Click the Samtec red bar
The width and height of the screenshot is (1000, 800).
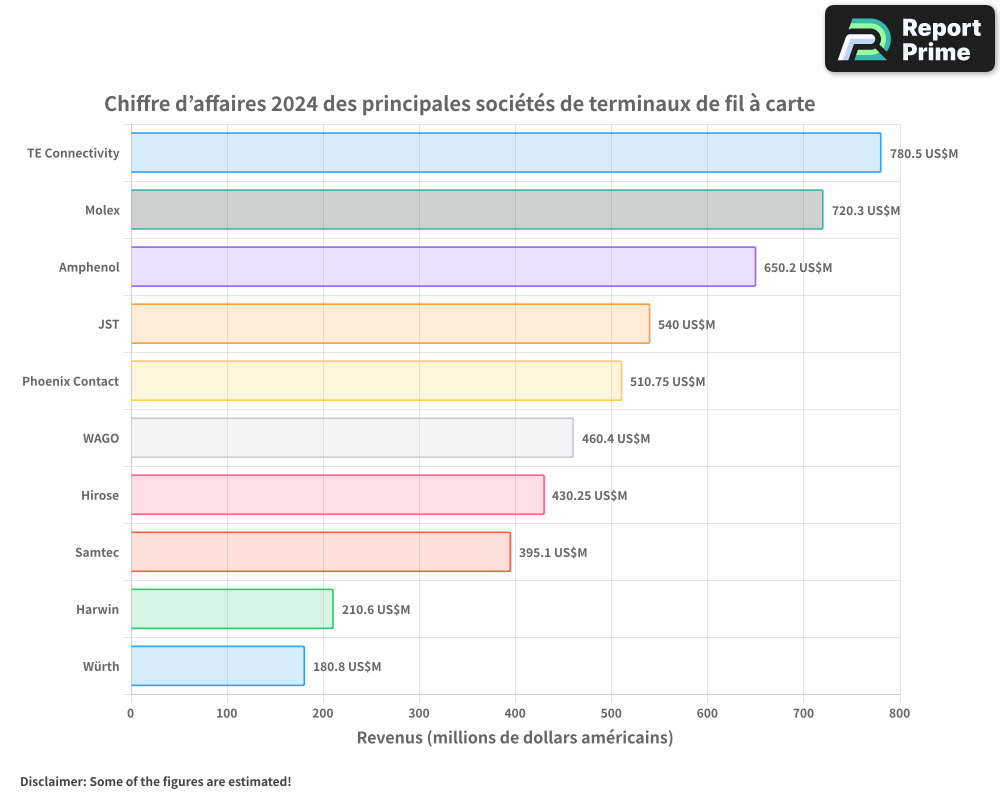point(320,552)
